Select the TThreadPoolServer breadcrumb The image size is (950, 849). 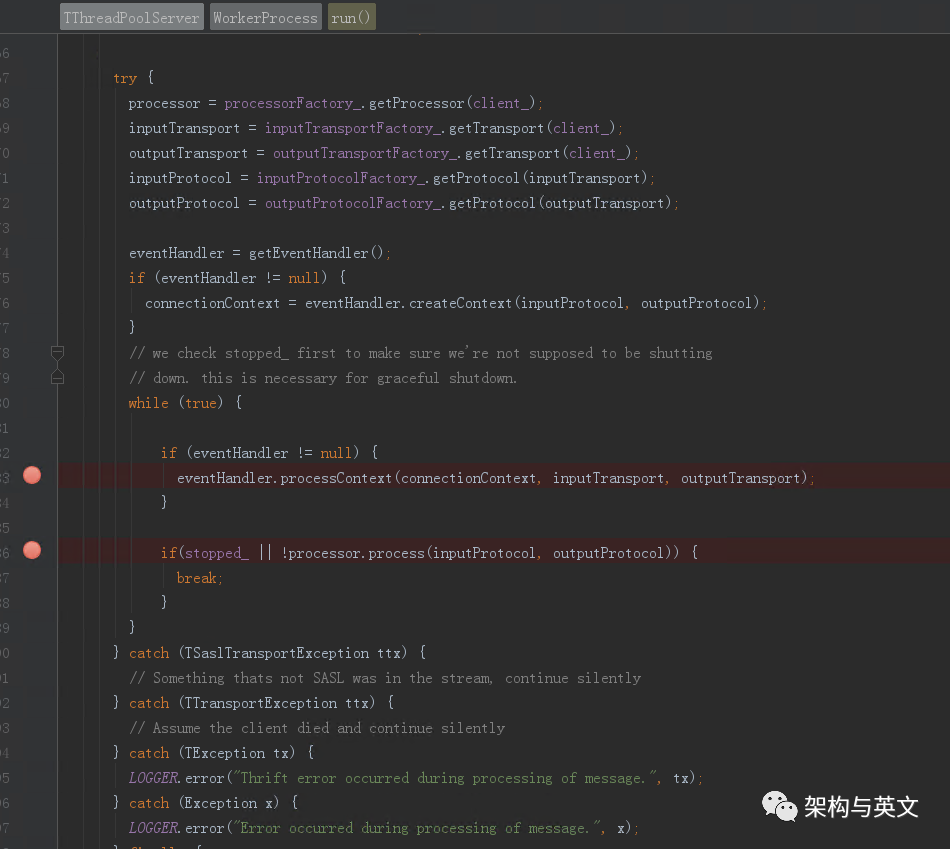[131, 17]
